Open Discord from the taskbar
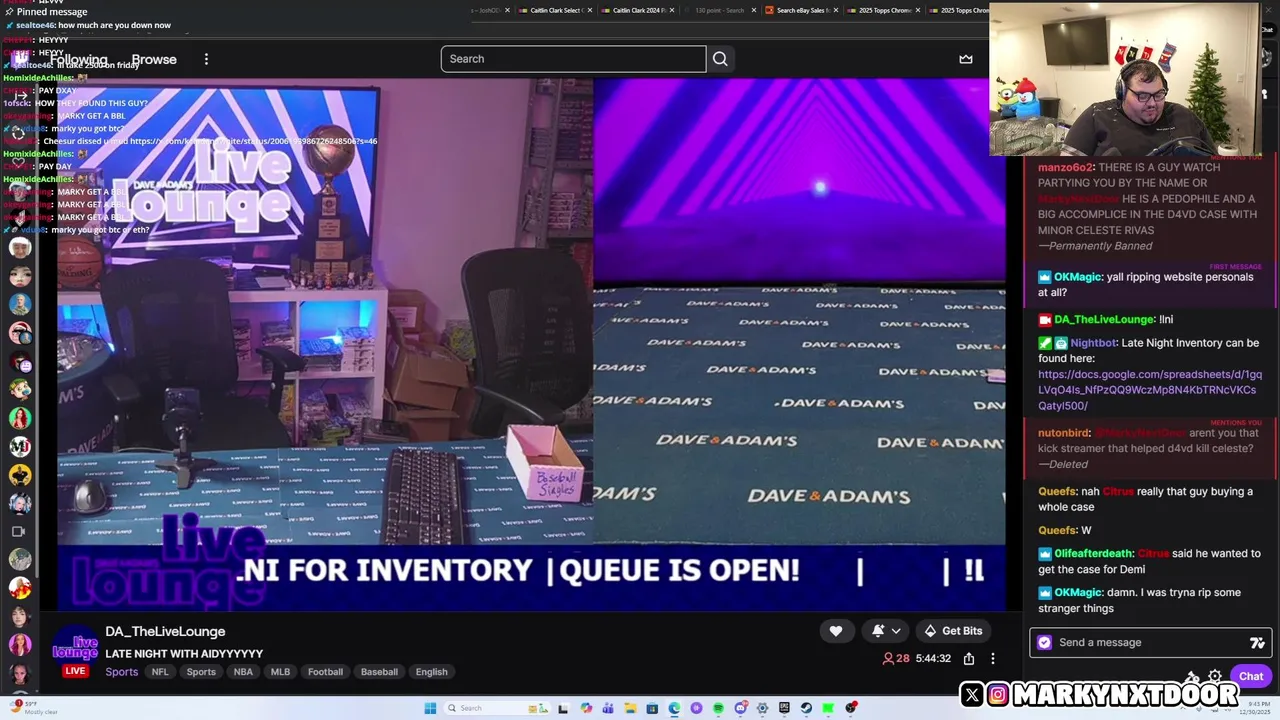 click(740, 708)
